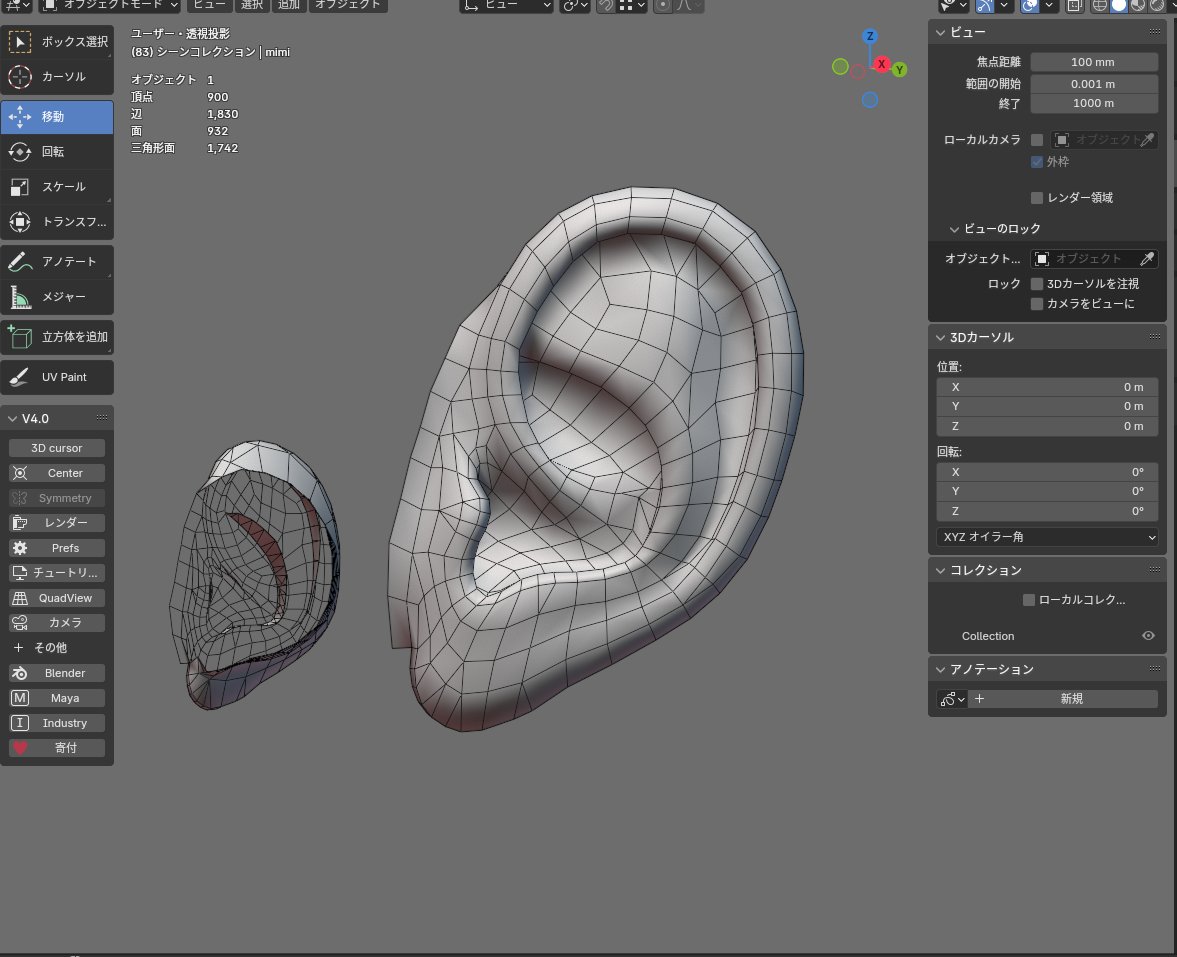Viewport: 1177px width, 957px height.
Task: Activate the Move (移動) tool
Action: coord(57,117)
